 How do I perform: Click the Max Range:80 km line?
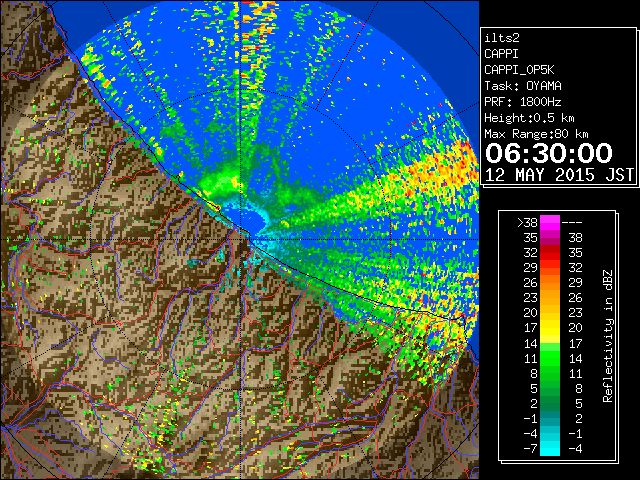coord(536,134)
